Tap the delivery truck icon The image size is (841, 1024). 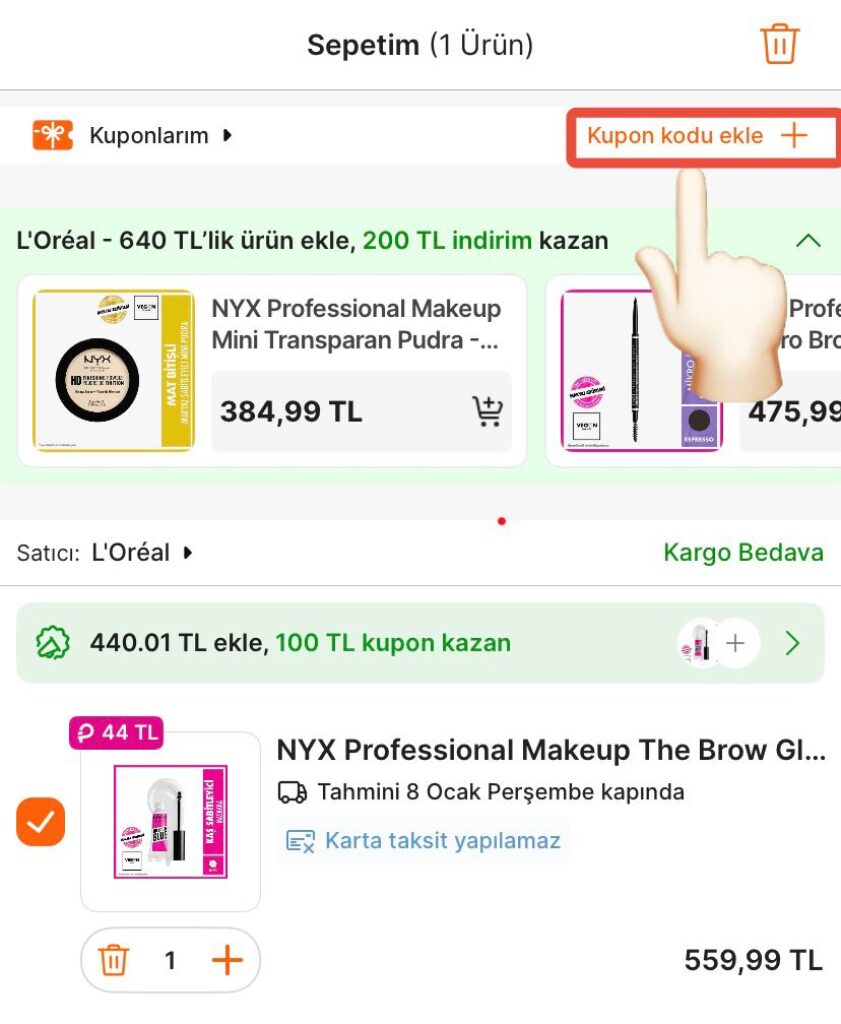(x=292, y=793)
